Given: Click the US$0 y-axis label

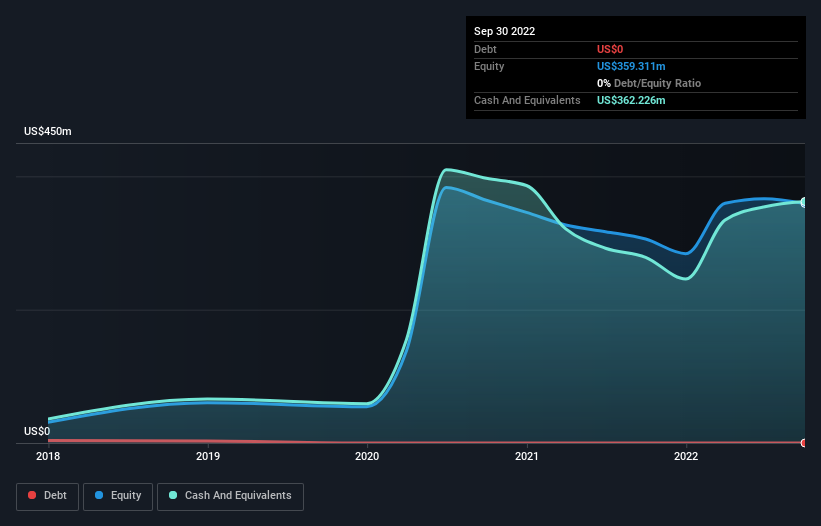Looking at the screenshot, I should click(37, 431).
